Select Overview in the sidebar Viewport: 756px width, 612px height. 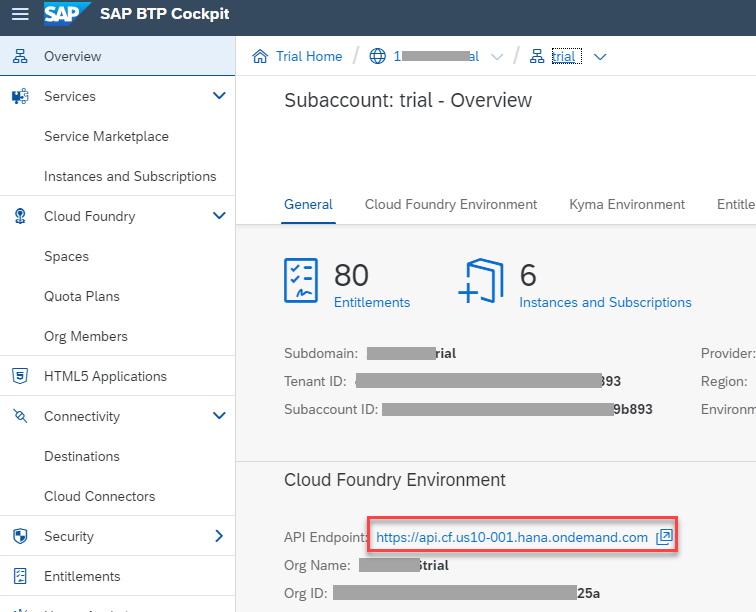coord(117,56)
